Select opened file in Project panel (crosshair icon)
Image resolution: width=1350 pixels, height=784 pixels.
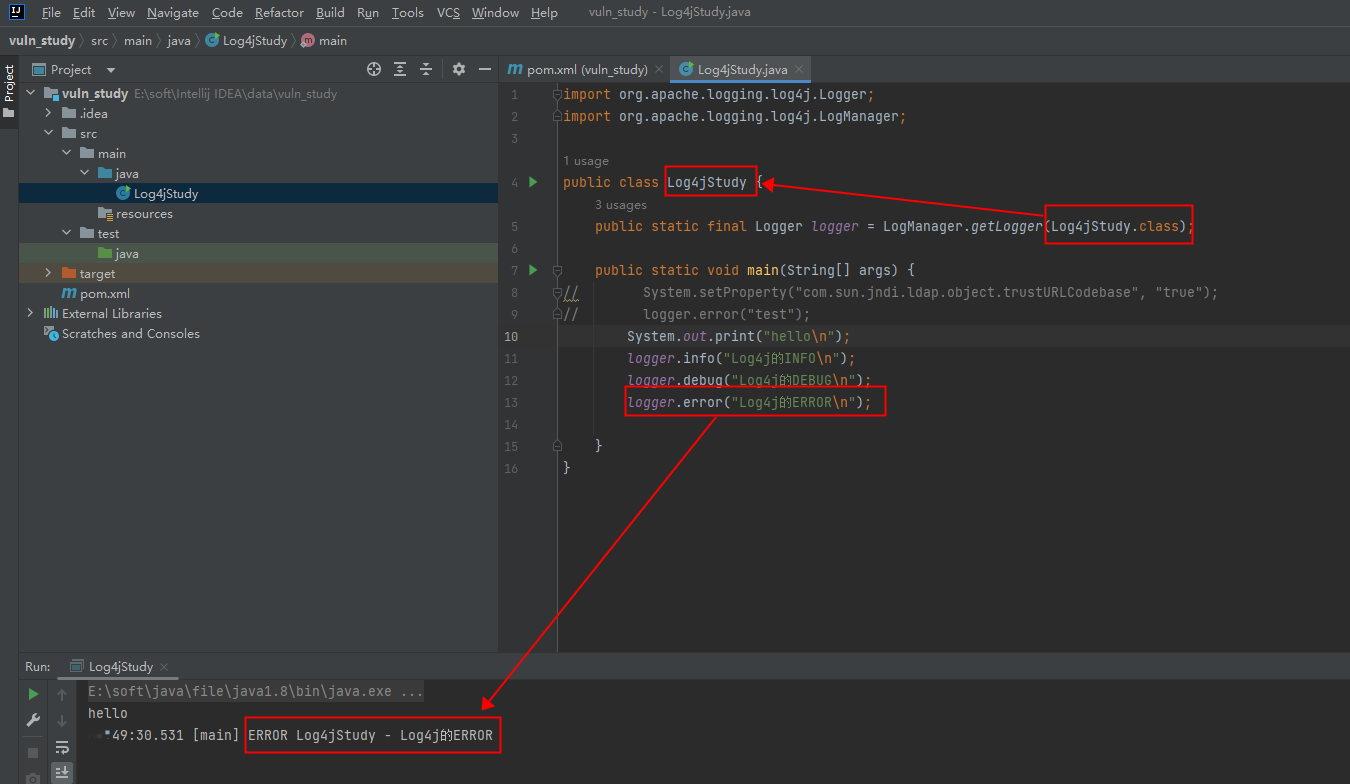[374, 69]
